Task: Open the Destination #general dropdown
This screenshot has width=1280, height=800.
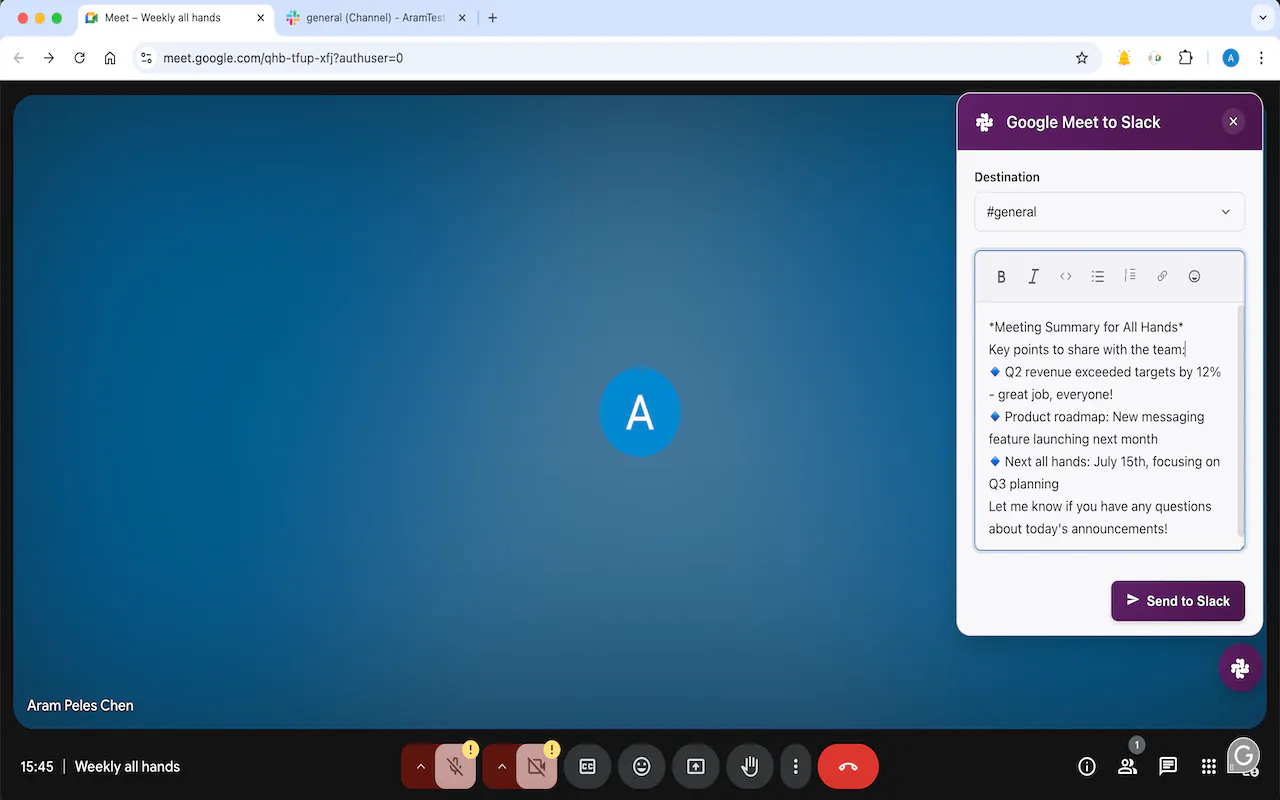Action: pyautogui.click(x=1110, y=212)
